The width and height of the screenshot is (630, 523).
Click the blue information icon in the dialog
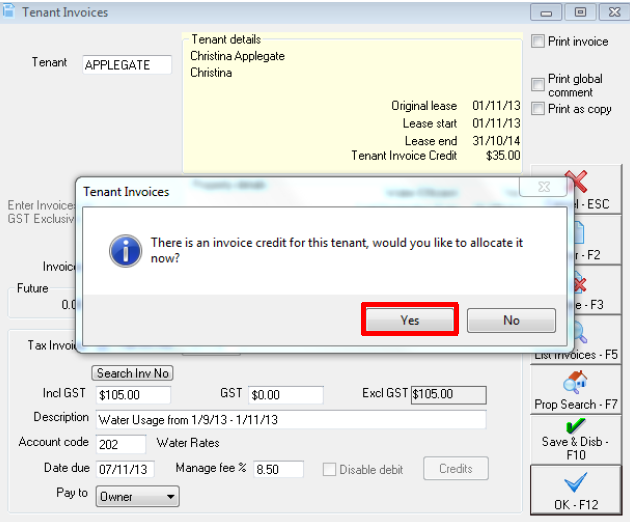[x=125, y=251]
